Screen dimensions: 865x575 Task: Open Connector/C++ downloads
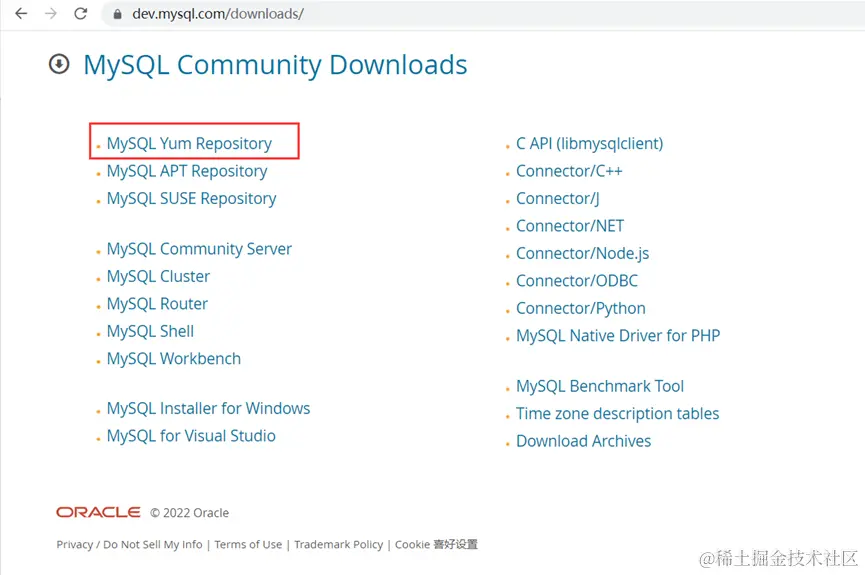pyautogui.click(x=569, y=171)
